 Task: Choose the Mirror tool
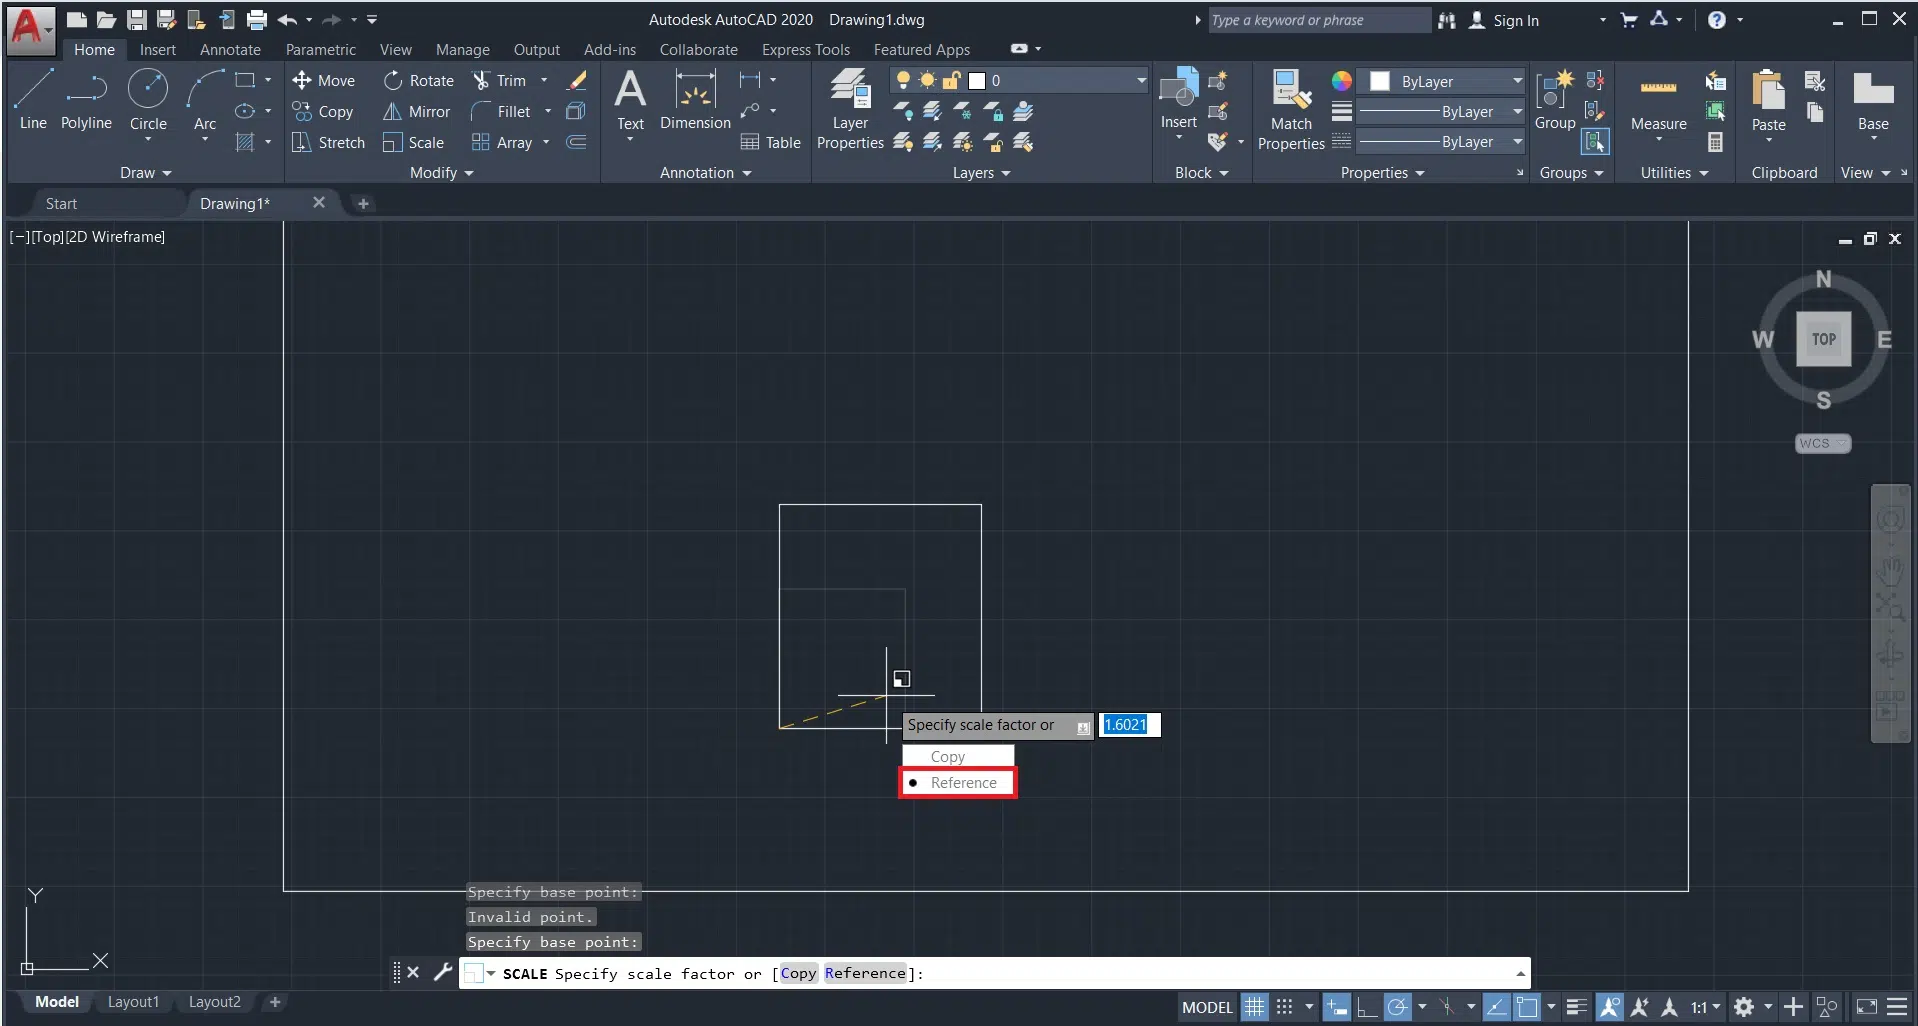[x=417, y=111]
